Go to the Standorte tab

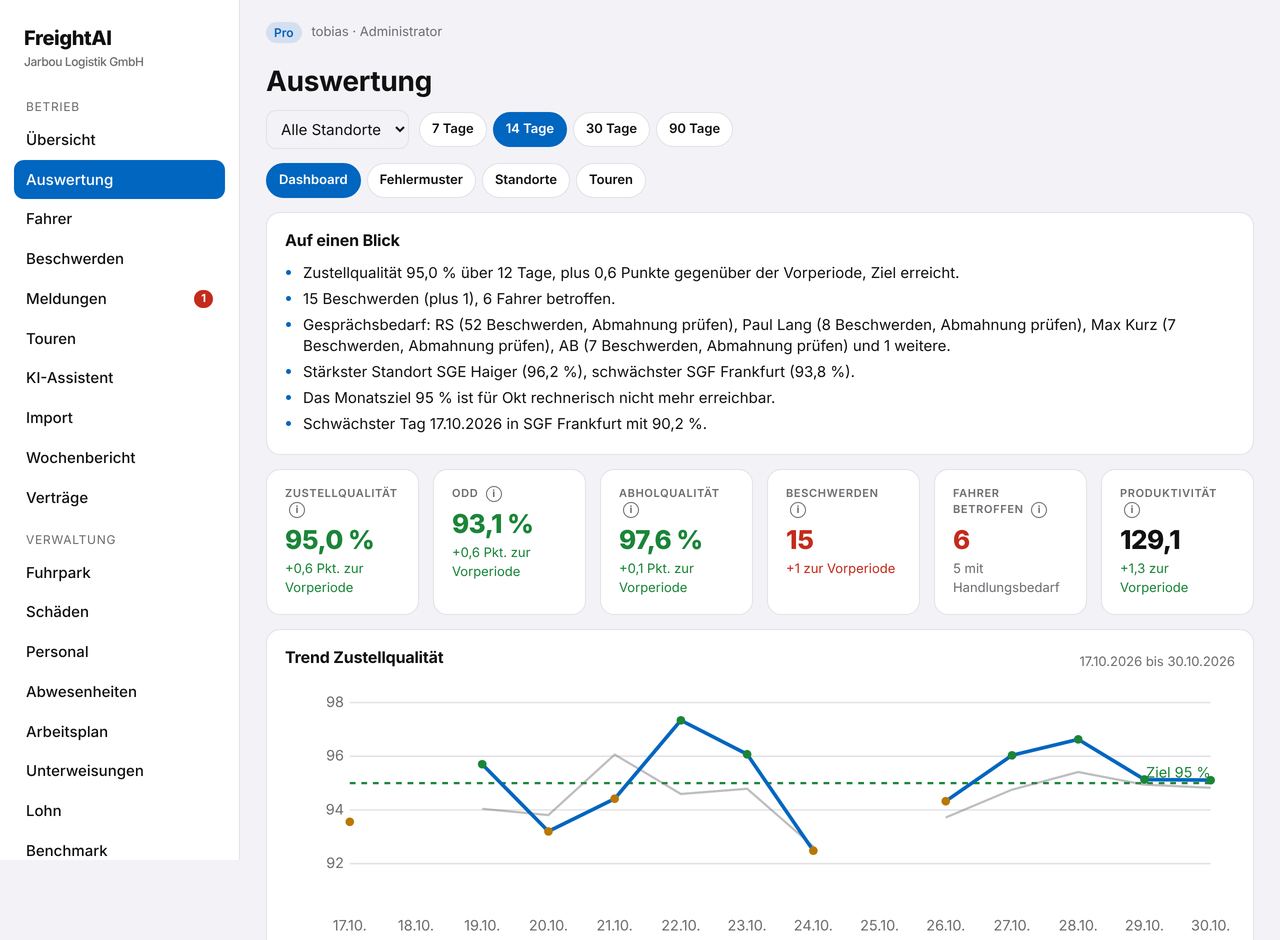526,180
